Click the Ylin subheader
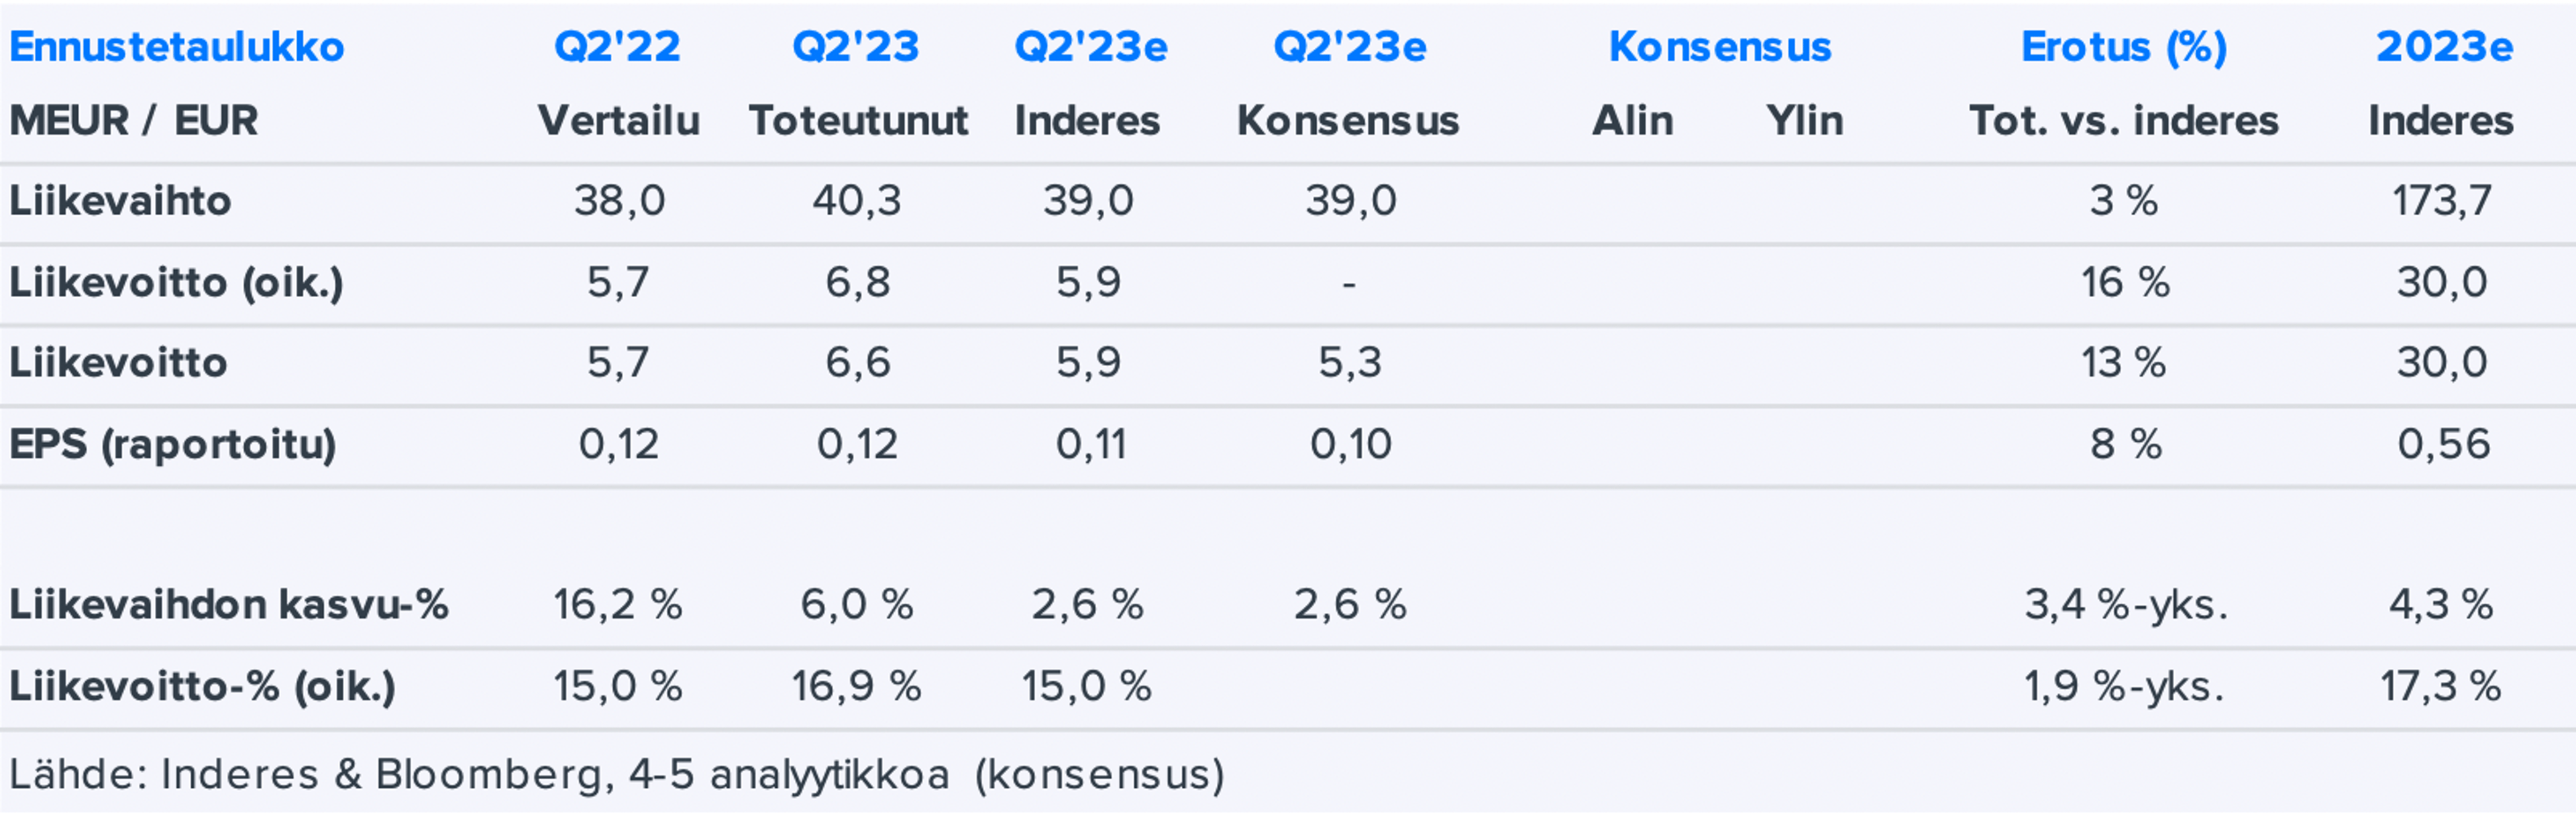Screen dimensions: 2576x814 click(1804, 121)
